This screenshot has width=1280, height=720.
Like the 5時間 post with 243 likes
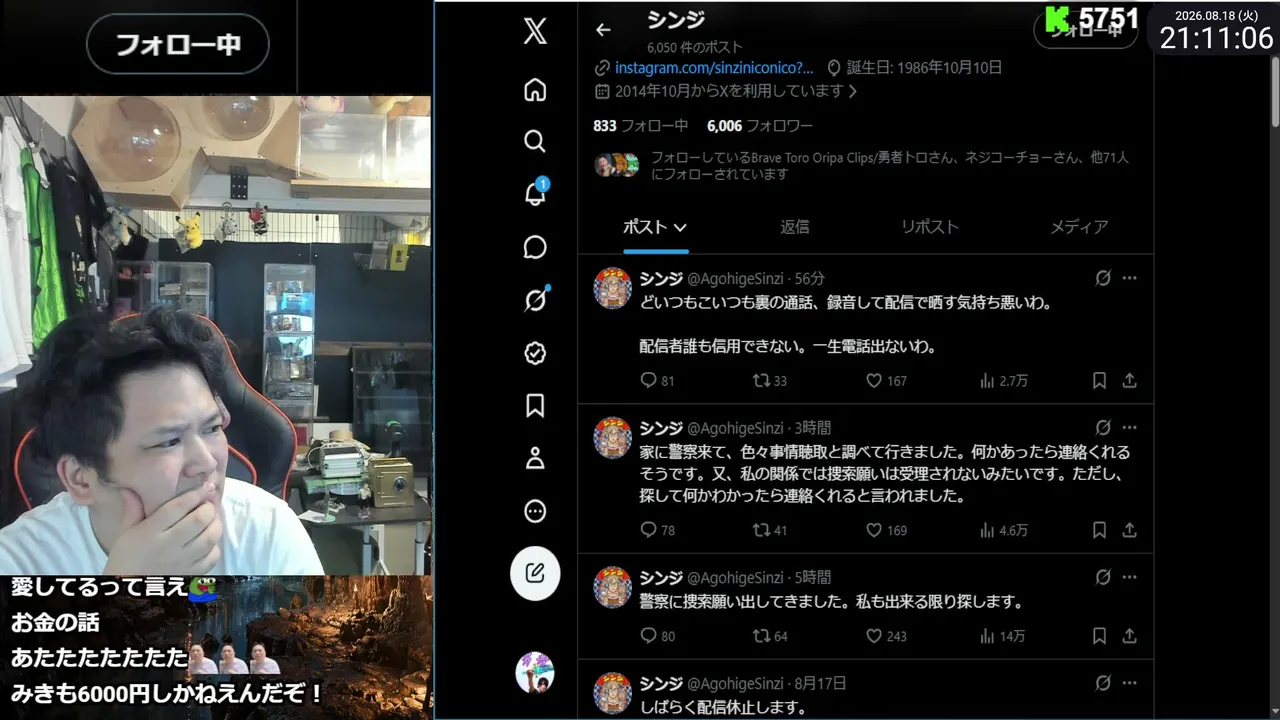point(886,636)
